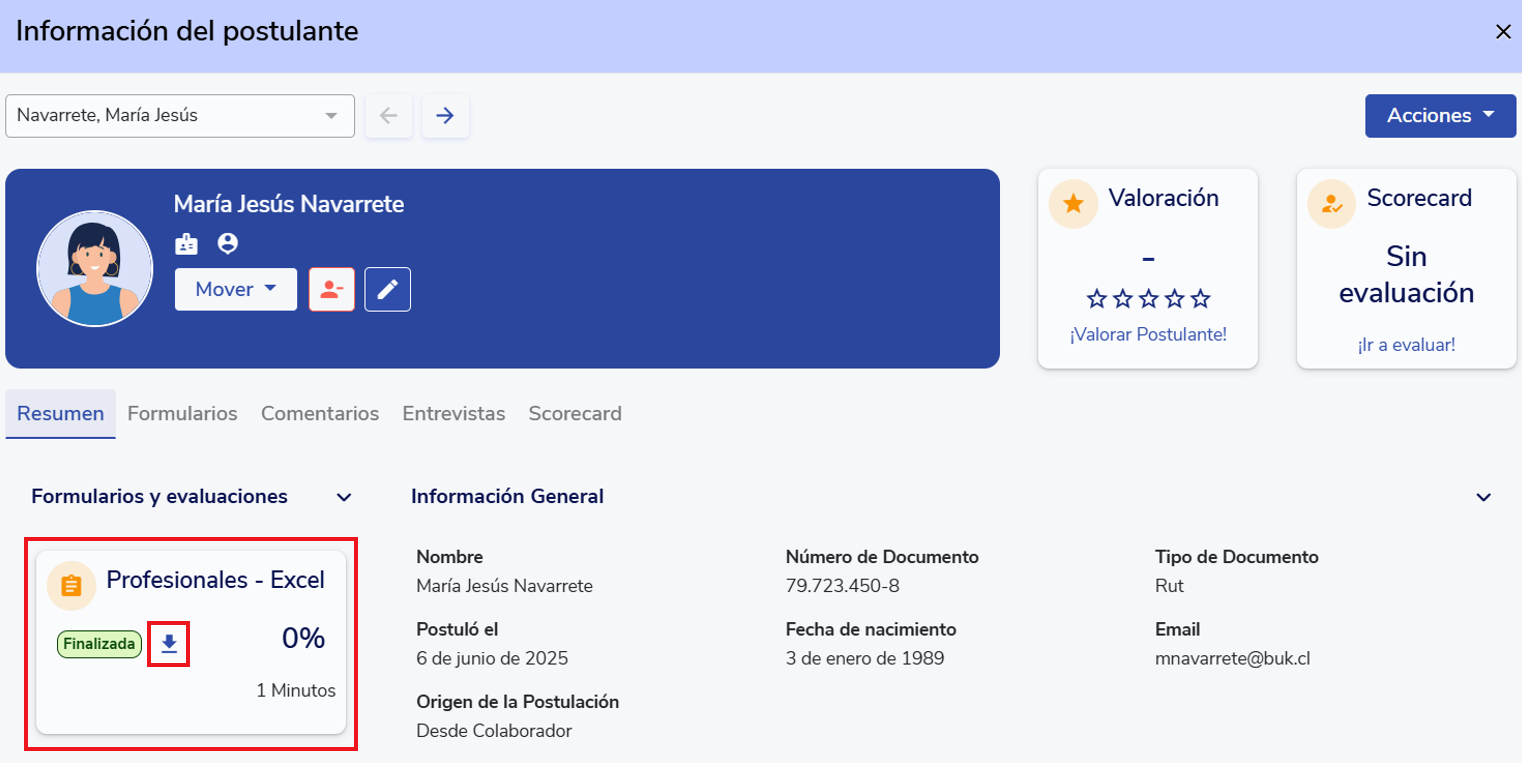Click the profile circle icon under applicant name
Viewport: 1522px width, 763px height.
coord(228,244)
